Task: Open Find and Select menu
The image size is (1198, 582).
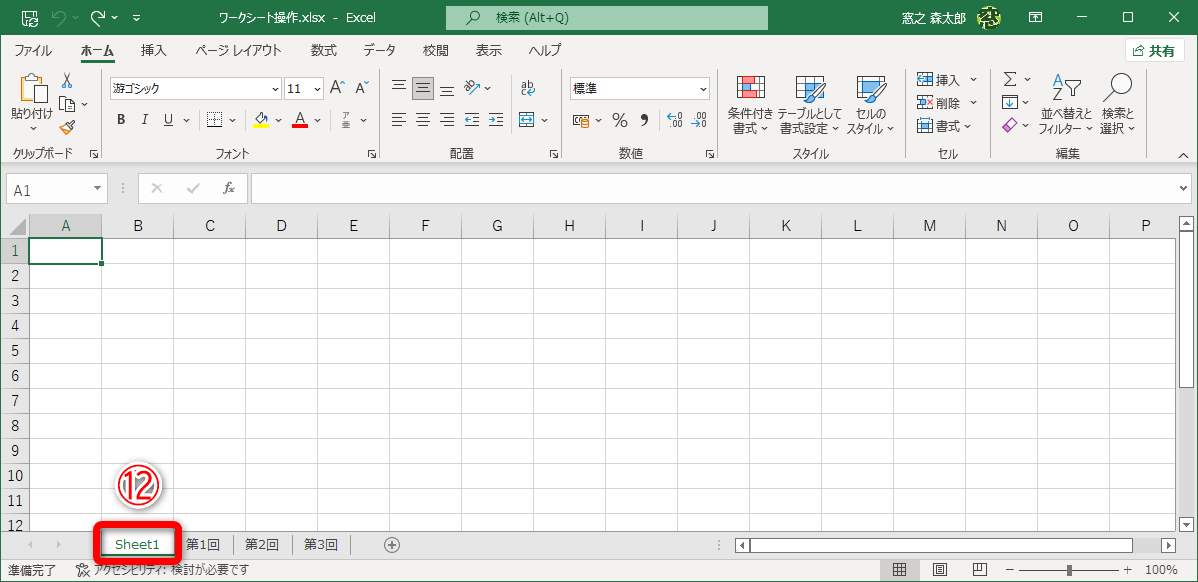Action: click(x=1118, y=105)
